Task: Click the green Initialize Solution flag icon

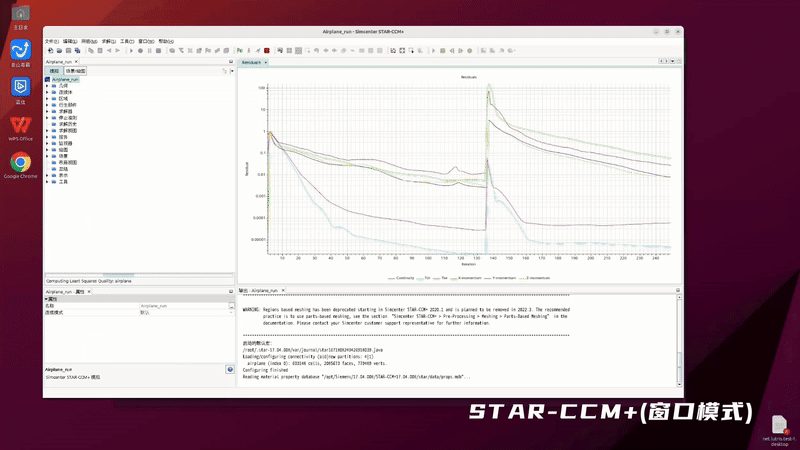Action: coord(240,51)
